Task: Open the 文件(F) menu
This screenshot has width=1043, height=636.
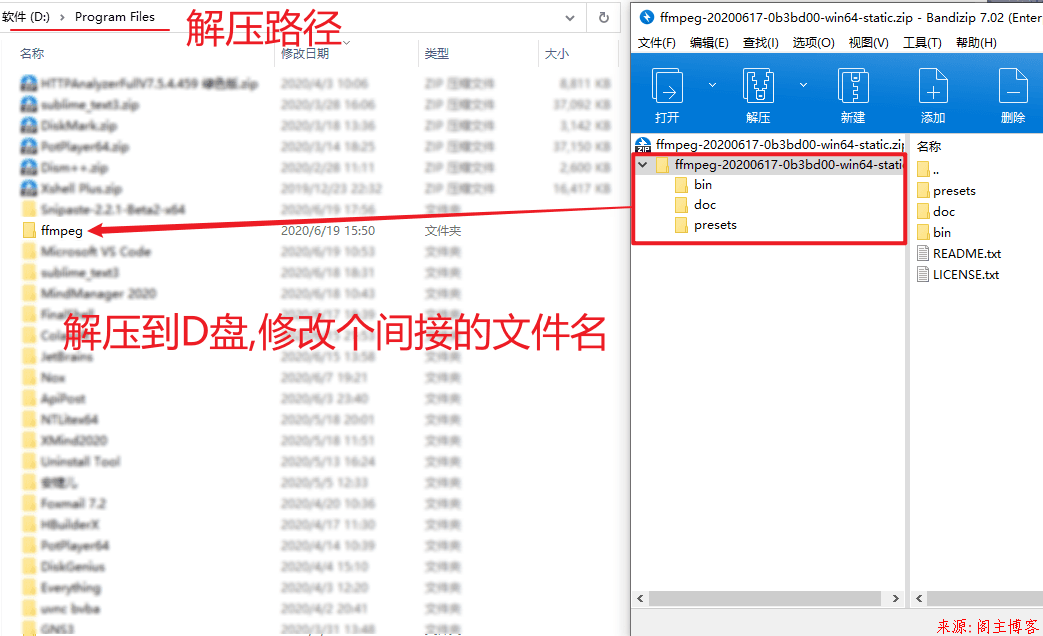Action: point(657,43)
